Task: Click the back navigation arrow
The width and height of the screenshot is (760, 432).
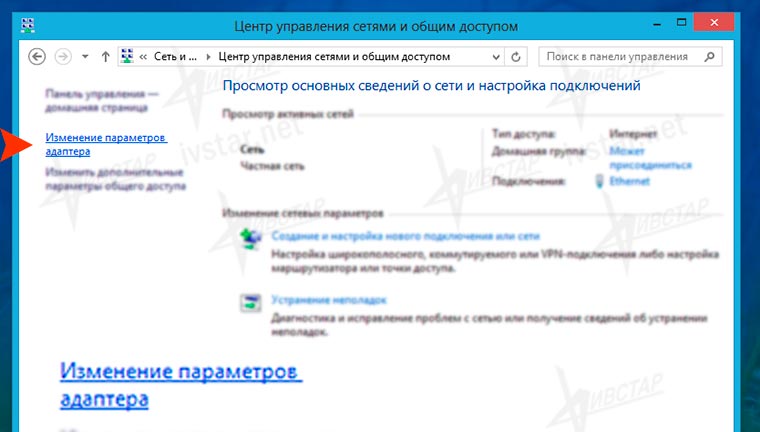Action: click(38, 56)
